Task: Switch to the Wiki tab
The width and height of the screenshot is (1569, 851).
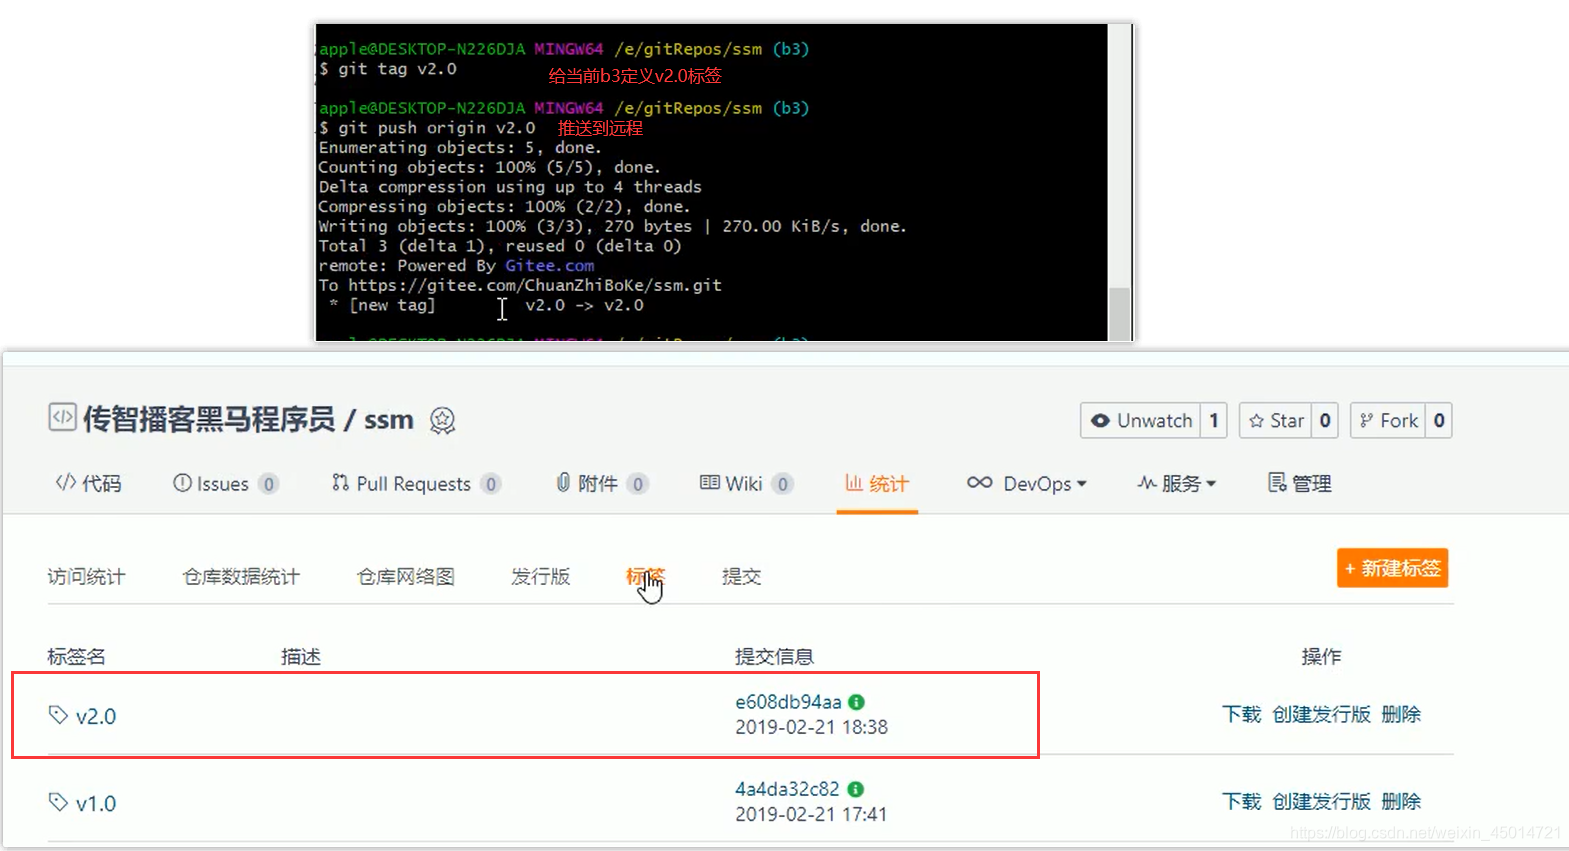Action: point(746,484)
